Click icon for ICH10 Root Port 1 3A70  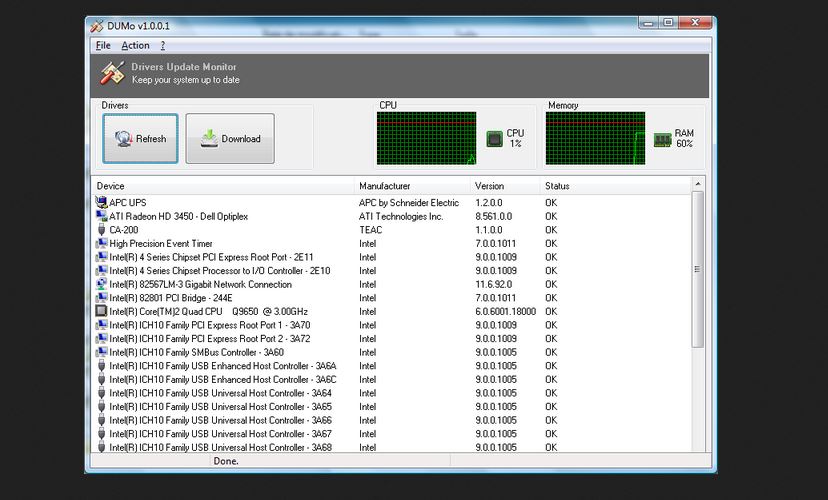101,325
